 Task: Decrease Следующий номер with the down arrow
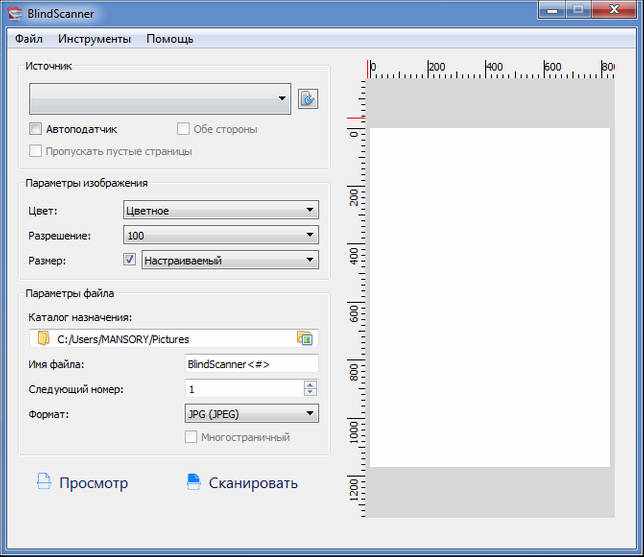[x=310, y=393]
